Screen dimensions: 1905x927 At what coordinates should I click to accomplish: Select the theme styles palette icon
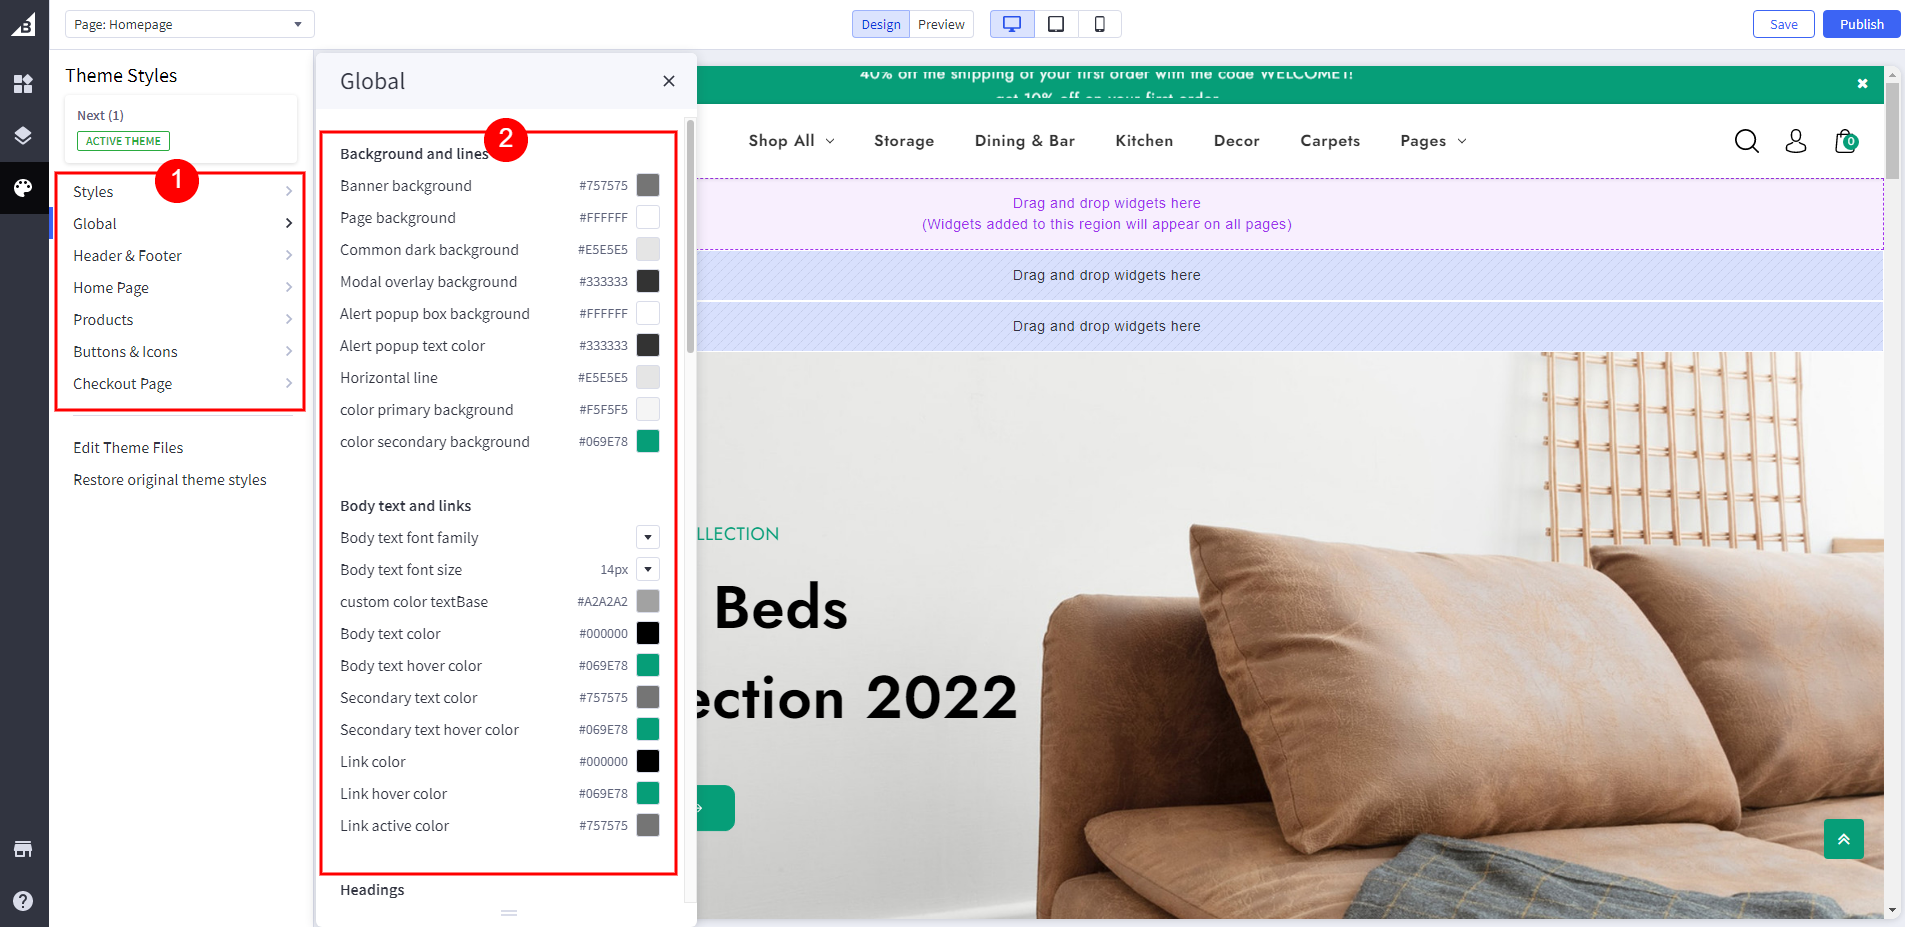pos(23,188)
